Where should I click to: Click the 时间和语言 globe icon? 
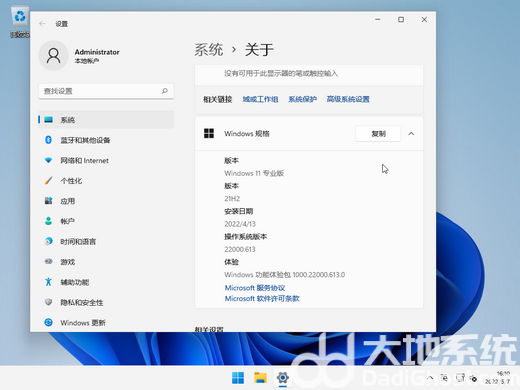pos(49,241)
